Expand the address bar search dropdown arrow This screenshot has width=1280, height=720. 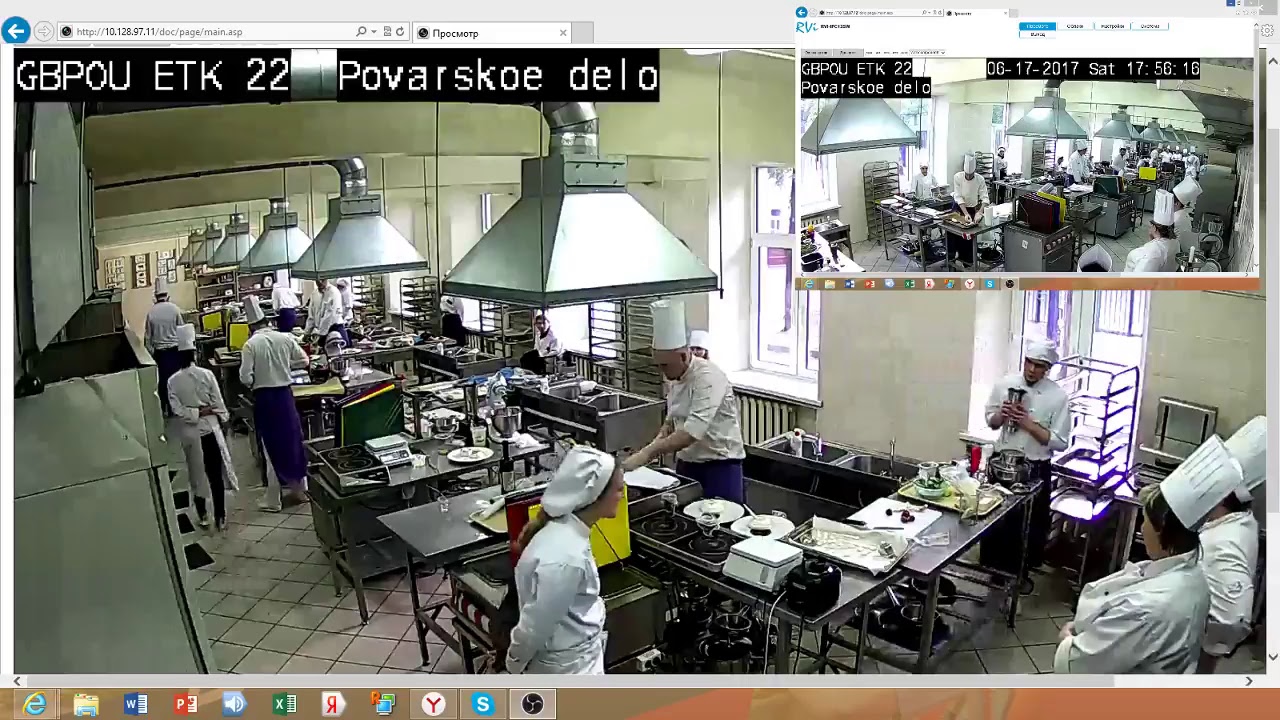tap(374, 32)
